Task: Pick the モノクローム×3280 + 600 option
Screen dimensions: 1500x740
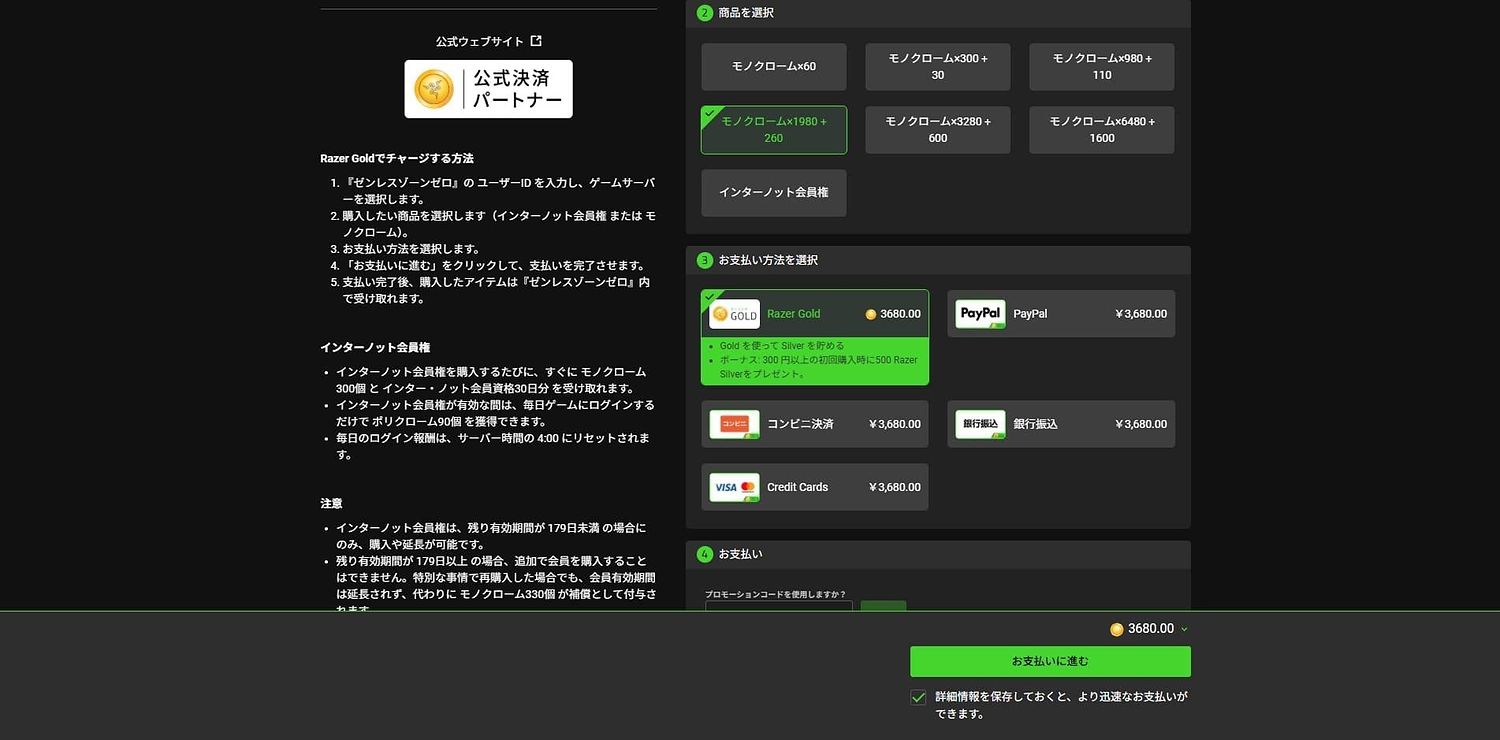Action: (937, 130)
